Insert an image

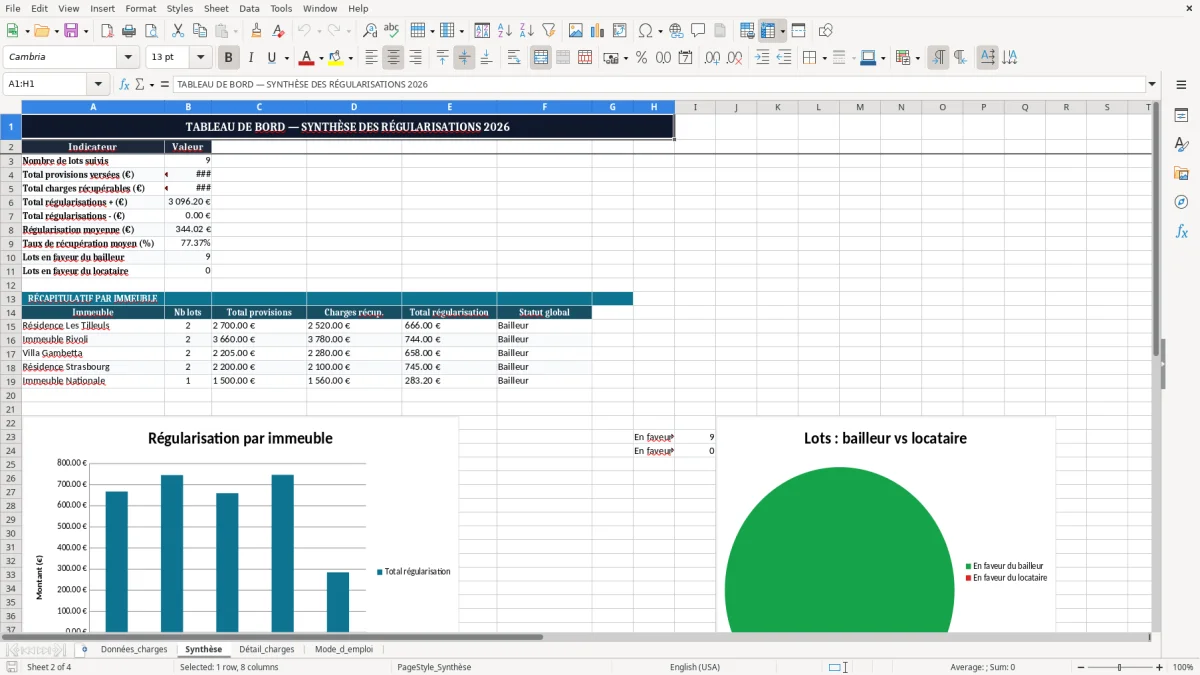point(575,31)
